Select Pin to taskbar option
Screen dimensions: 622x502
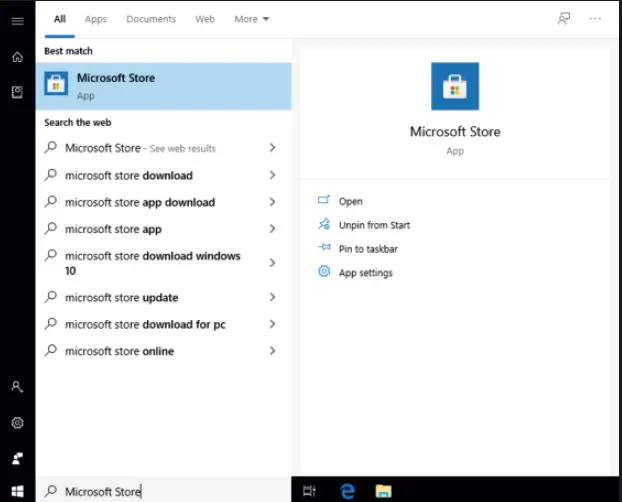coord(367,249)
